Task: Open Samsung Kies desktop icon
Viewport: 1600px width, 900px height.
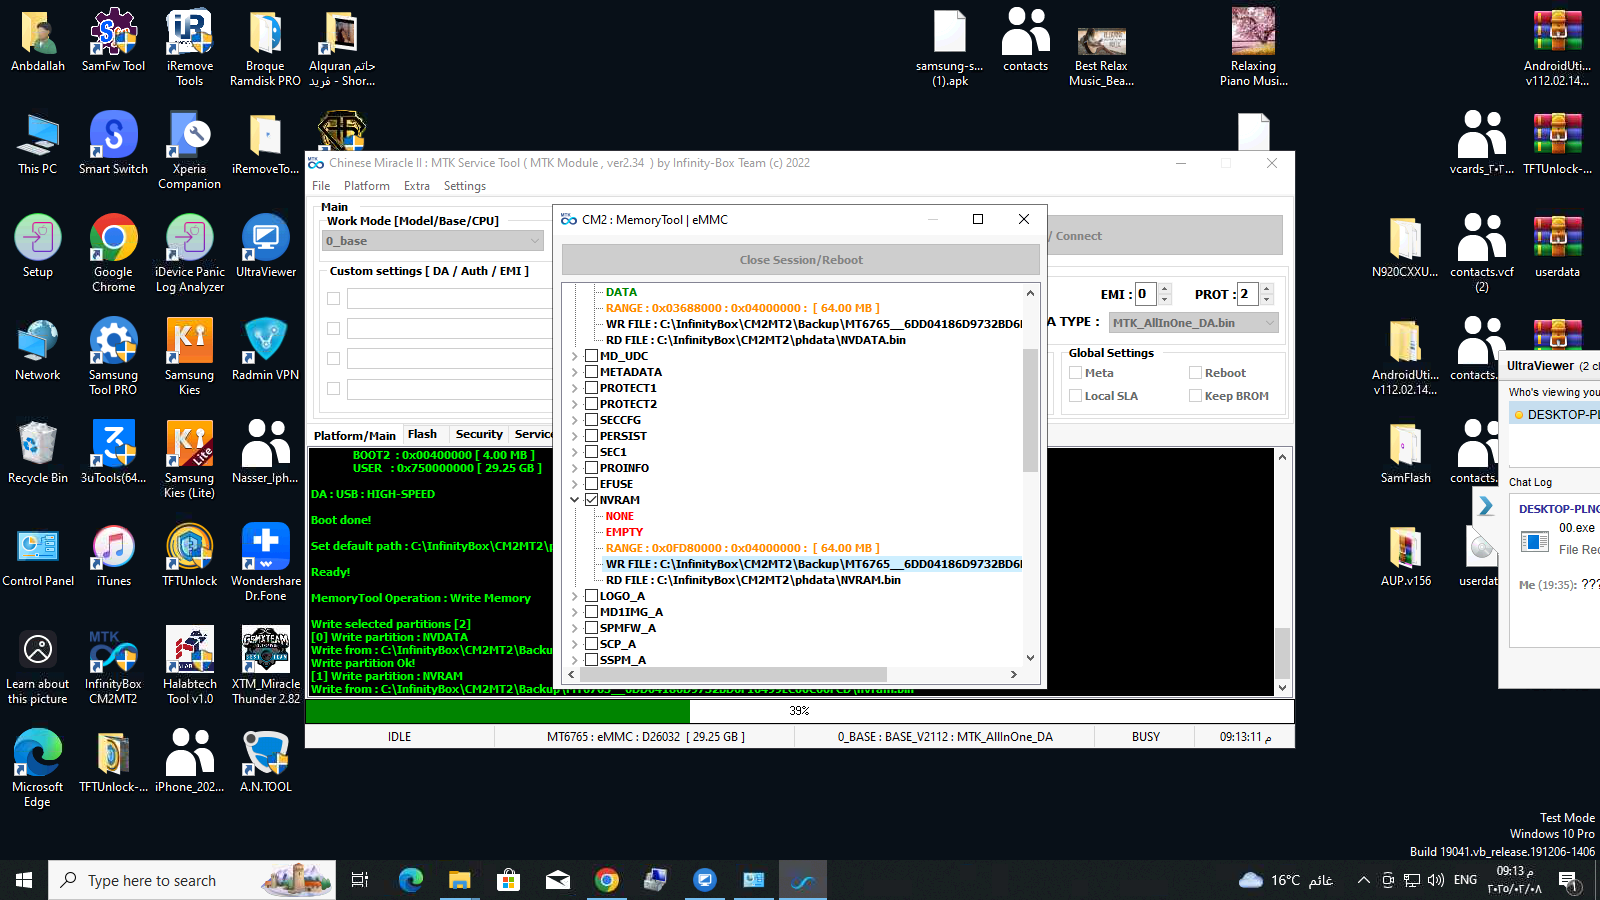Action: coord(189,356)
